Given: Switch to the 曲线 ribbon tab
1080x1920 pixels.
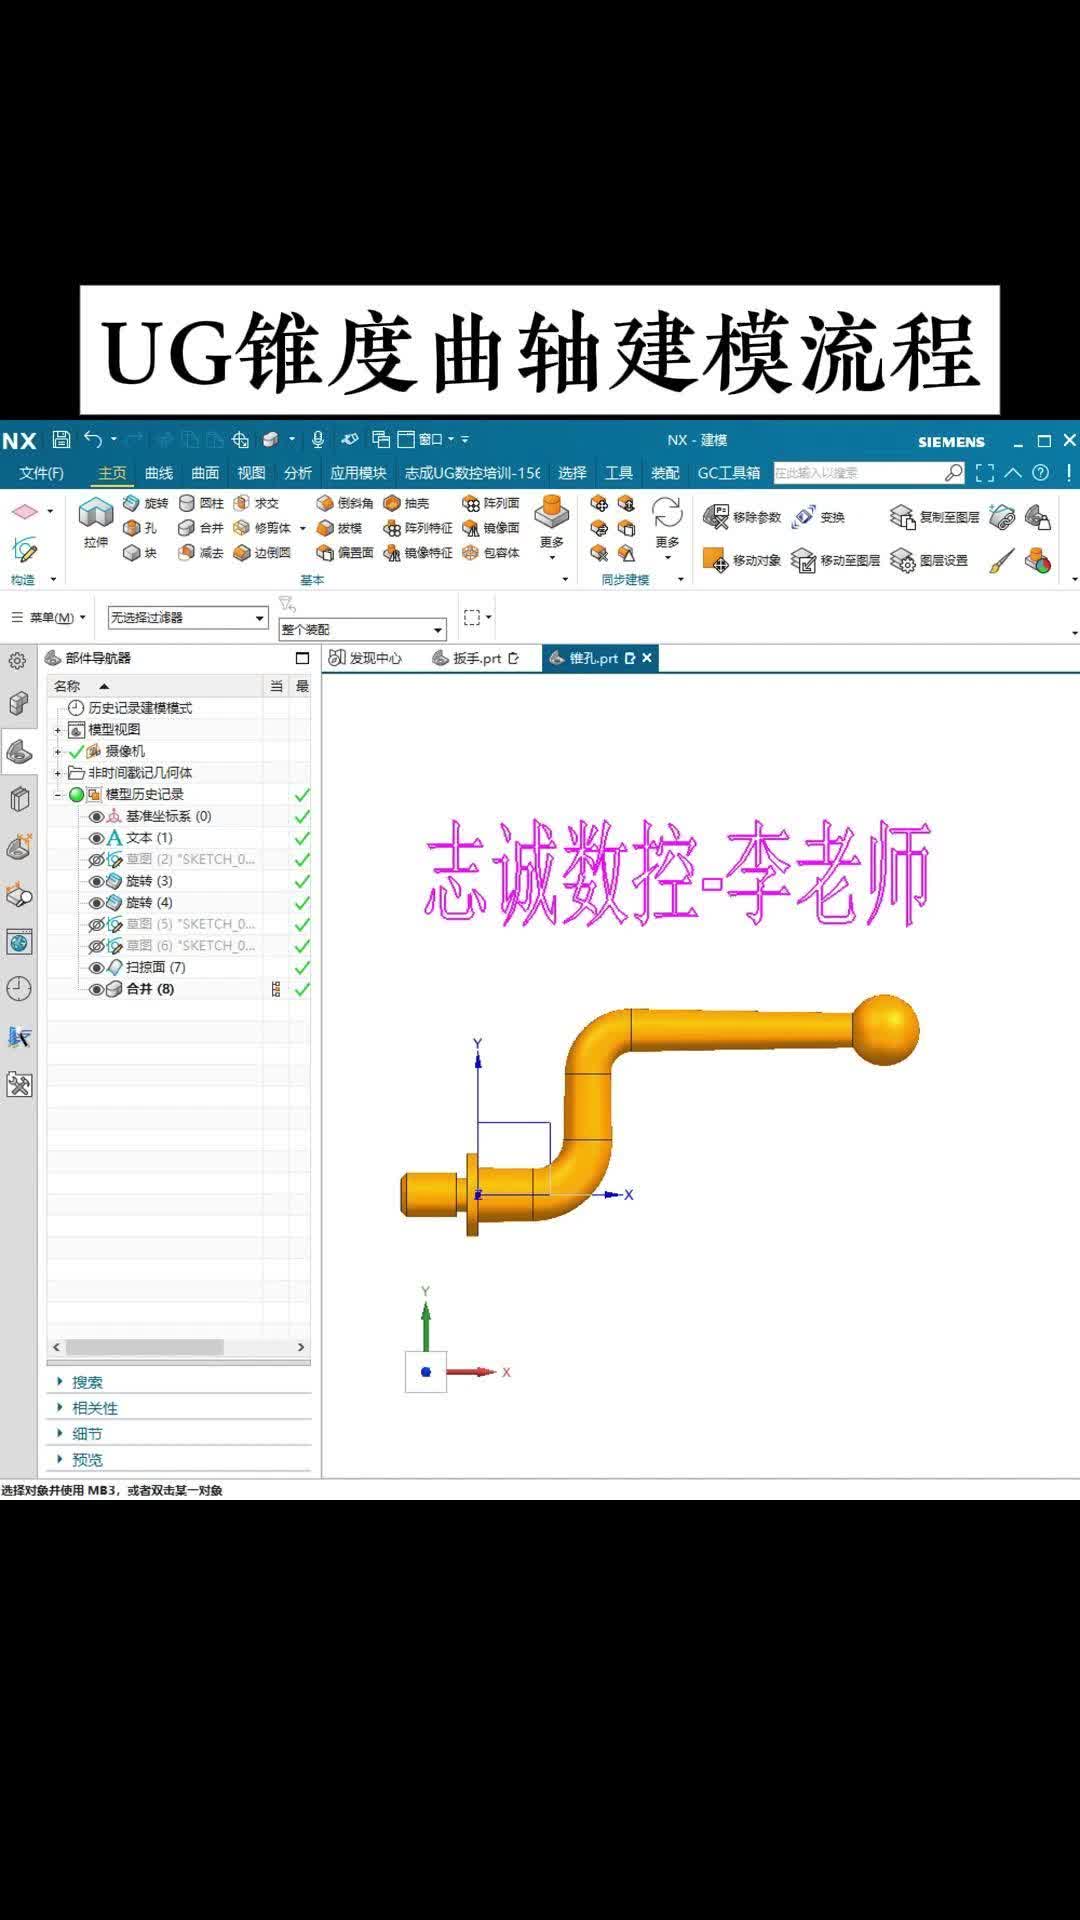Looking at the screenshot, I should (159, 473).
